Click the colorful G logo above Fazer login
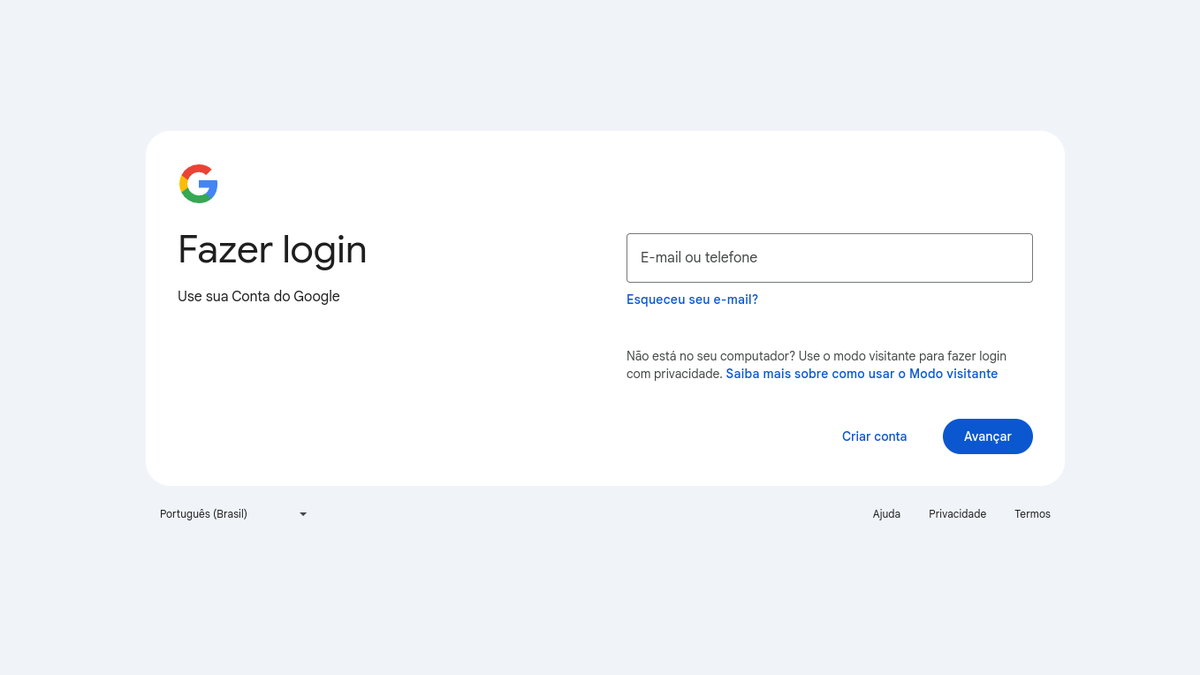The height and width of the screenshot is (675, 1200). tap(198, 183)
